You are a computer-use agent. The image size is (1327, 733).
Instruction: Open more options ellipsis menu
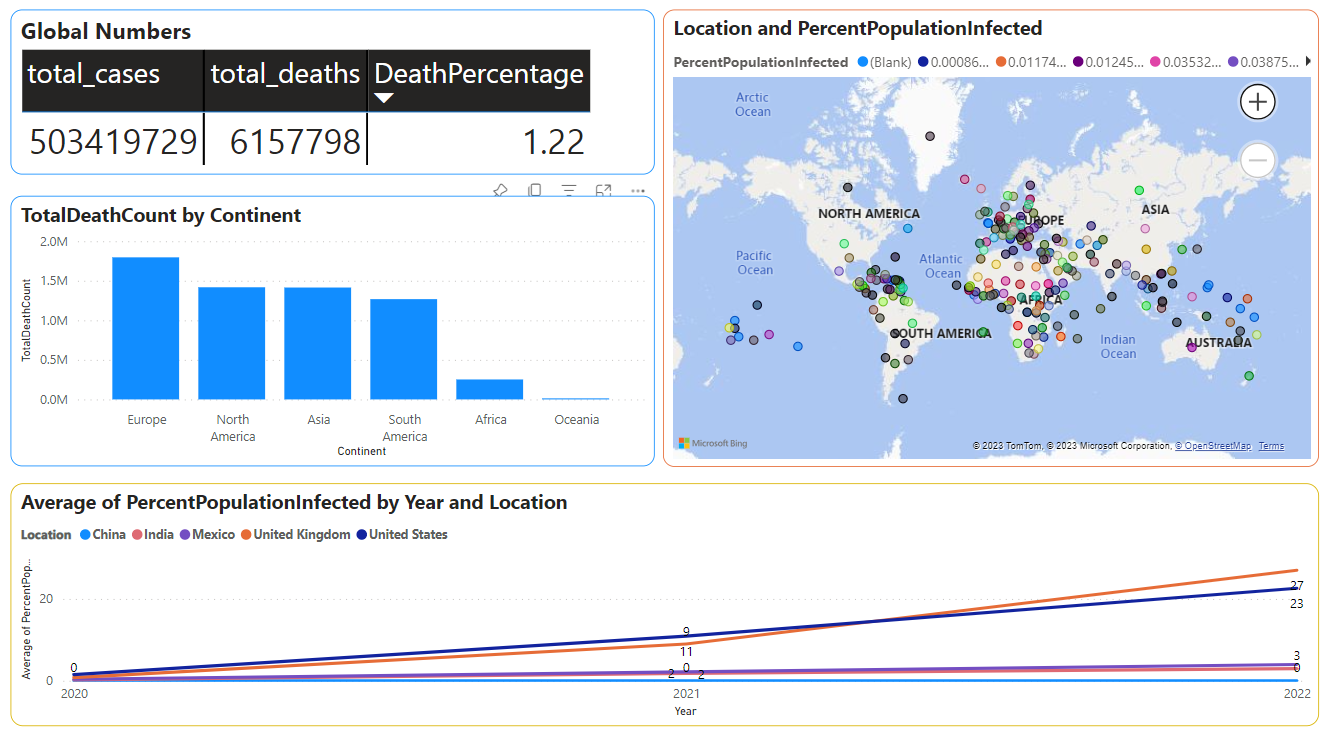[x=637, y=190]
